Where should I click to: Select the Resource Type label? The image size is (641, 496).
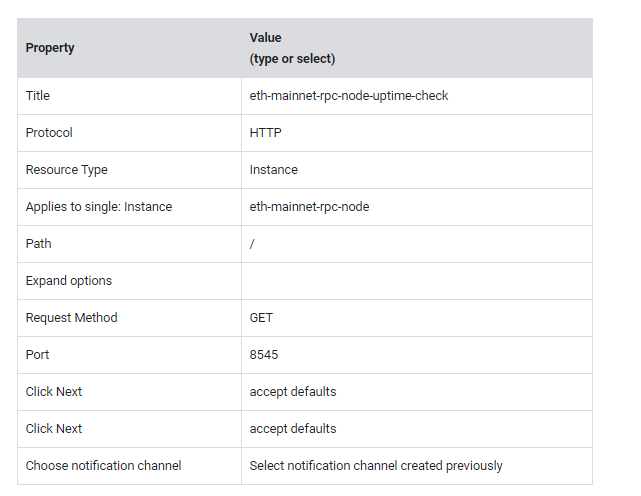tap(67, 170)
